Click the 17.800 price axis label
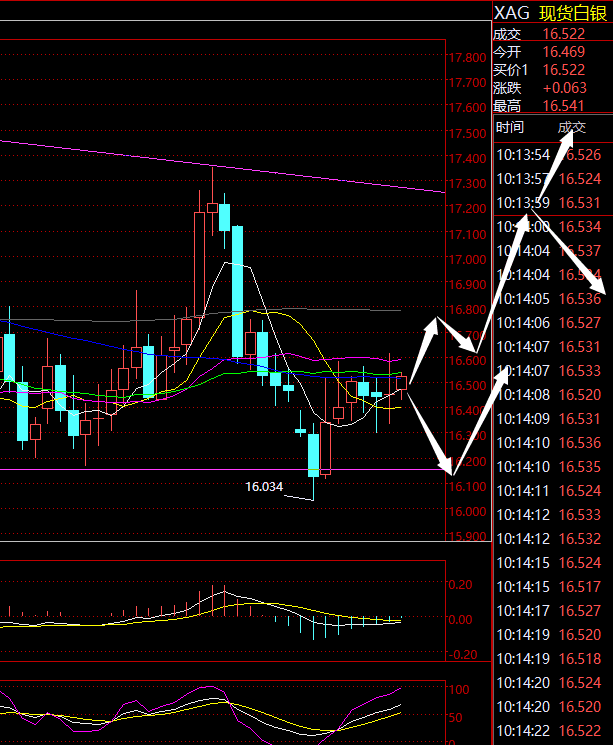The width and height of the screenshot is (613, 745). 468,58
